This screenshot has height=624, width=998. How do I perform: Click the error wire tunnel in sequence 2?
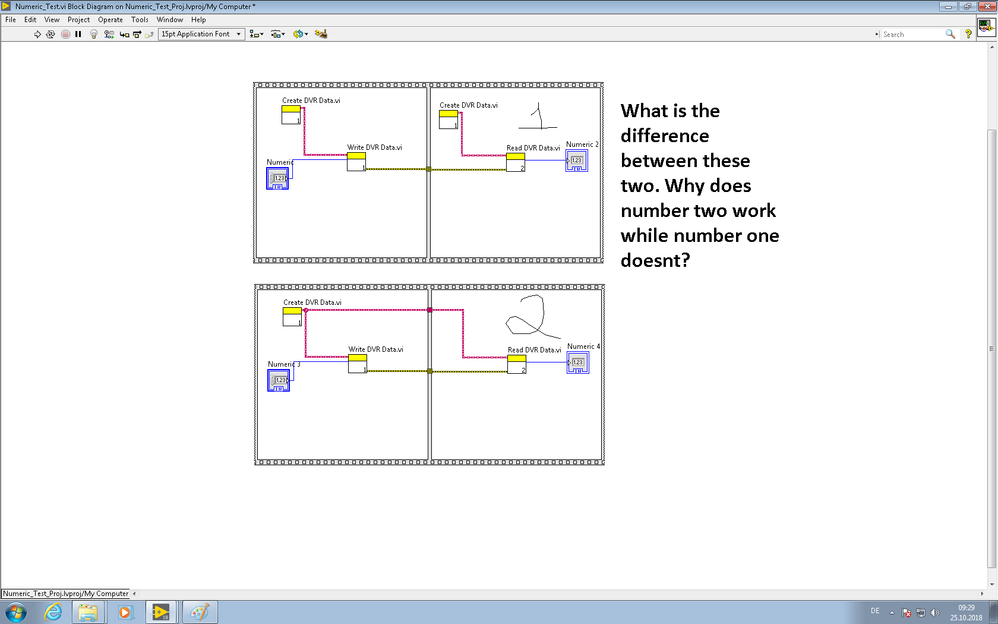coord(430,371)
